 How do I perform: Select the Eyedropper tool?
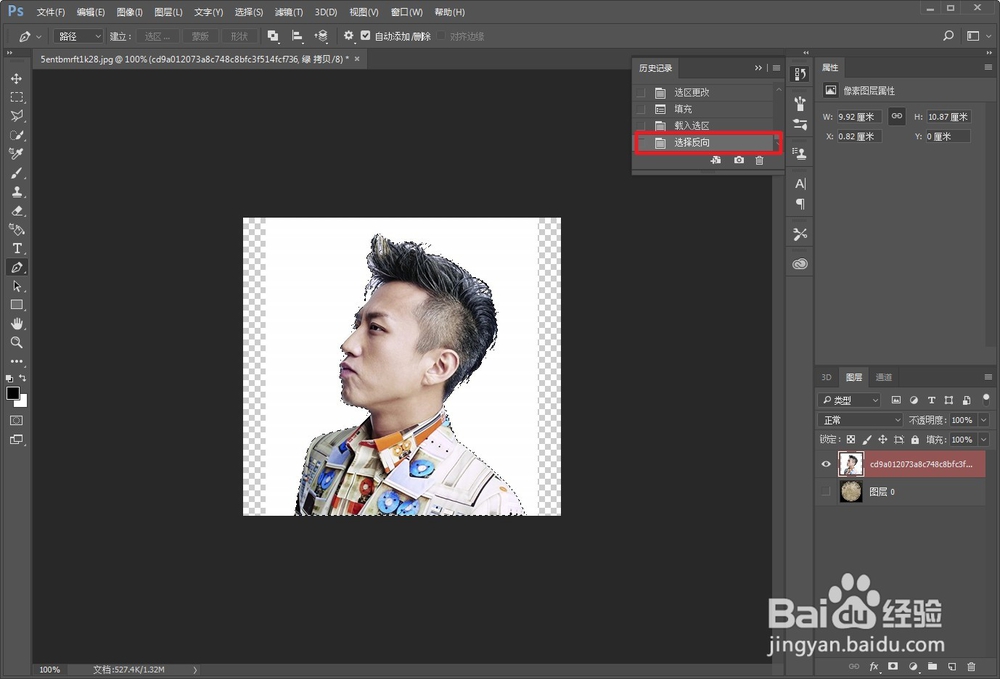[17, 154]
